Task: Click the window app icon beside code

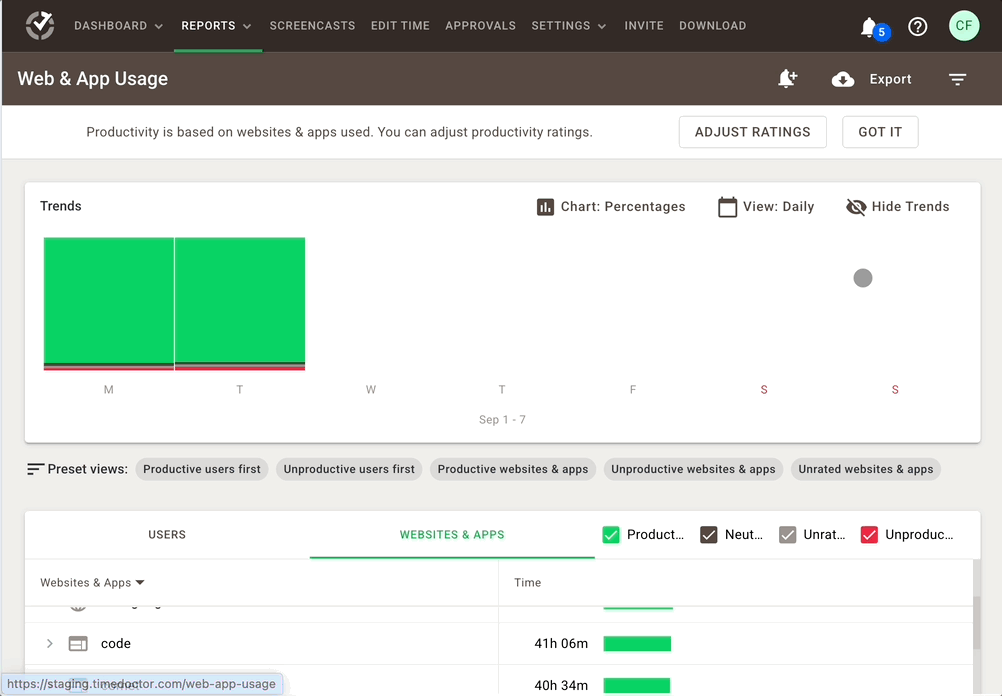Action: tap(78, 644)
